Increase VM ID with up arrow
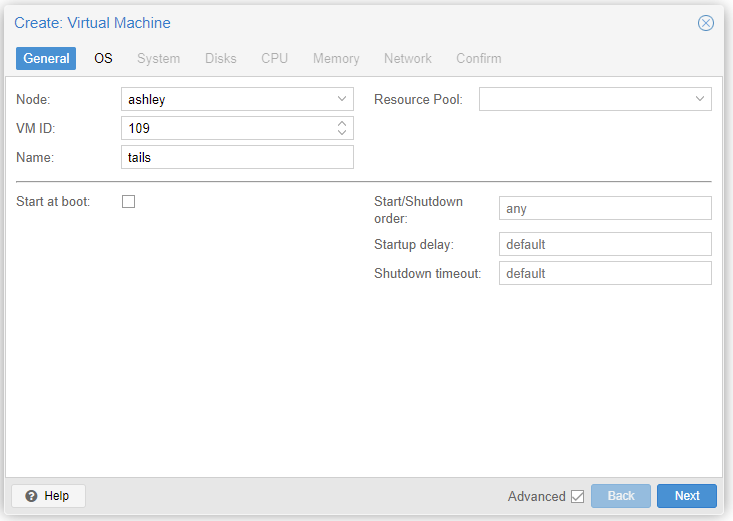 click(342, 123)
